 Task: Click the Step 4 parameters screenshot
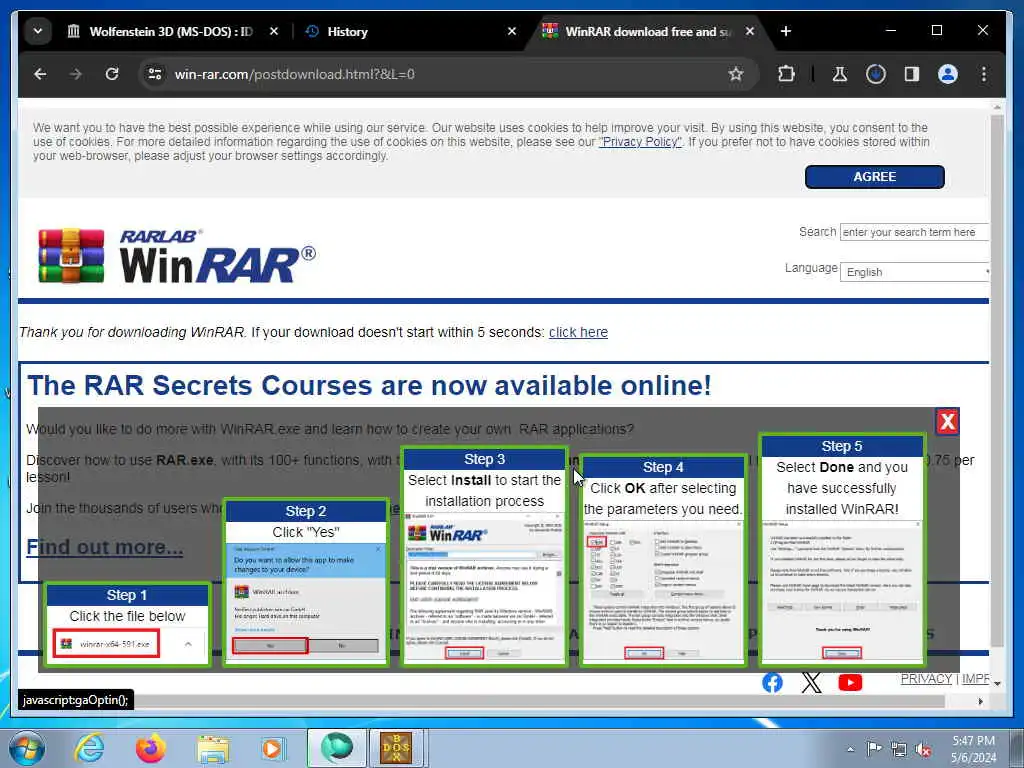coord(663,590)
